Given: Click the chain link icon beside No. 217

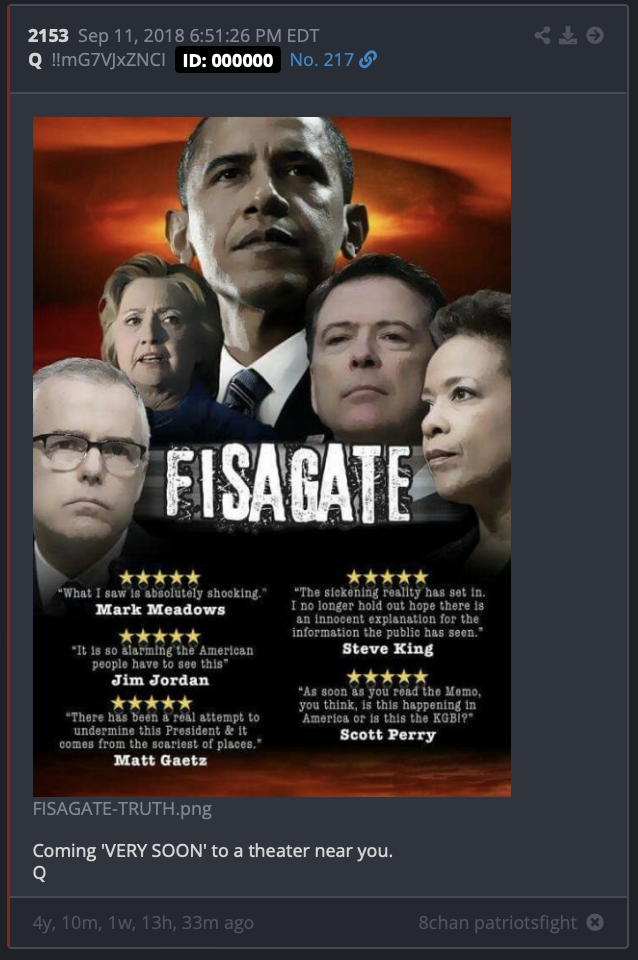Looking at the screenshot, I should [367, 59].
